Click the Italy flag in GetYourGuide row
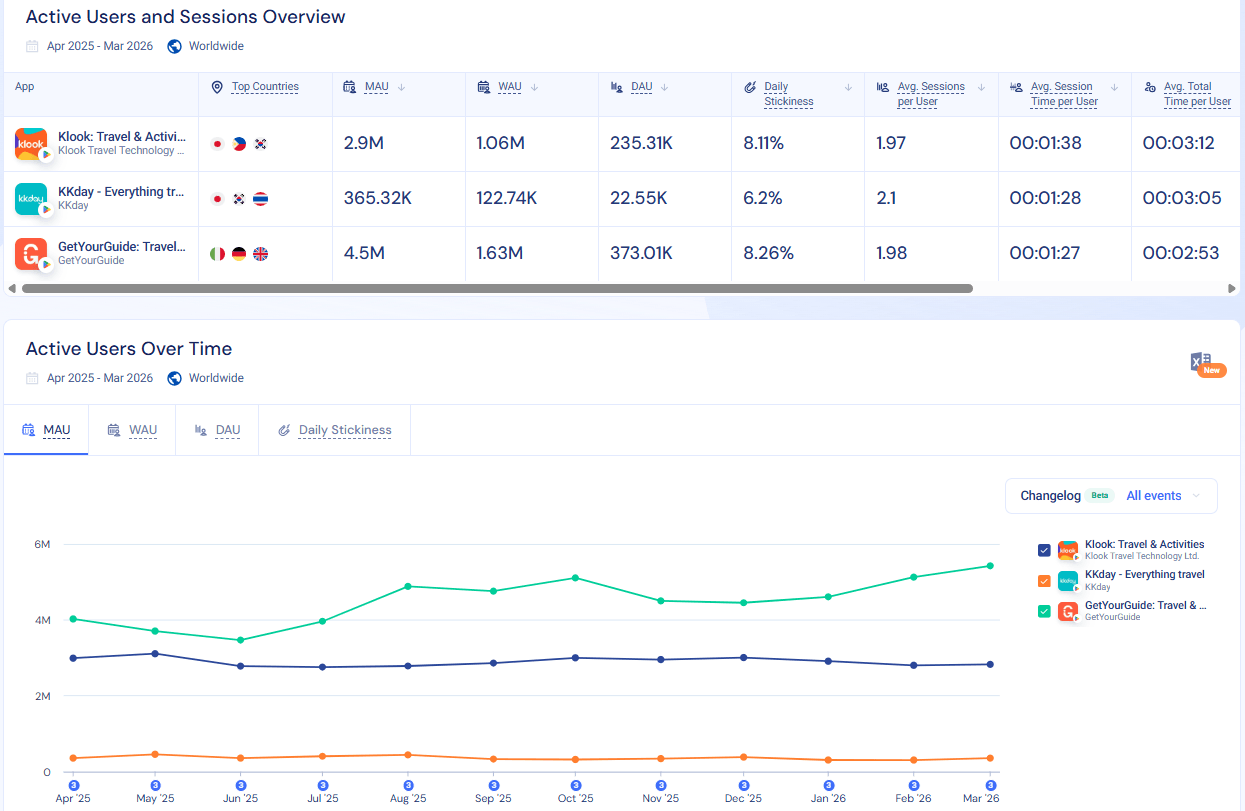 click(217, 254)
